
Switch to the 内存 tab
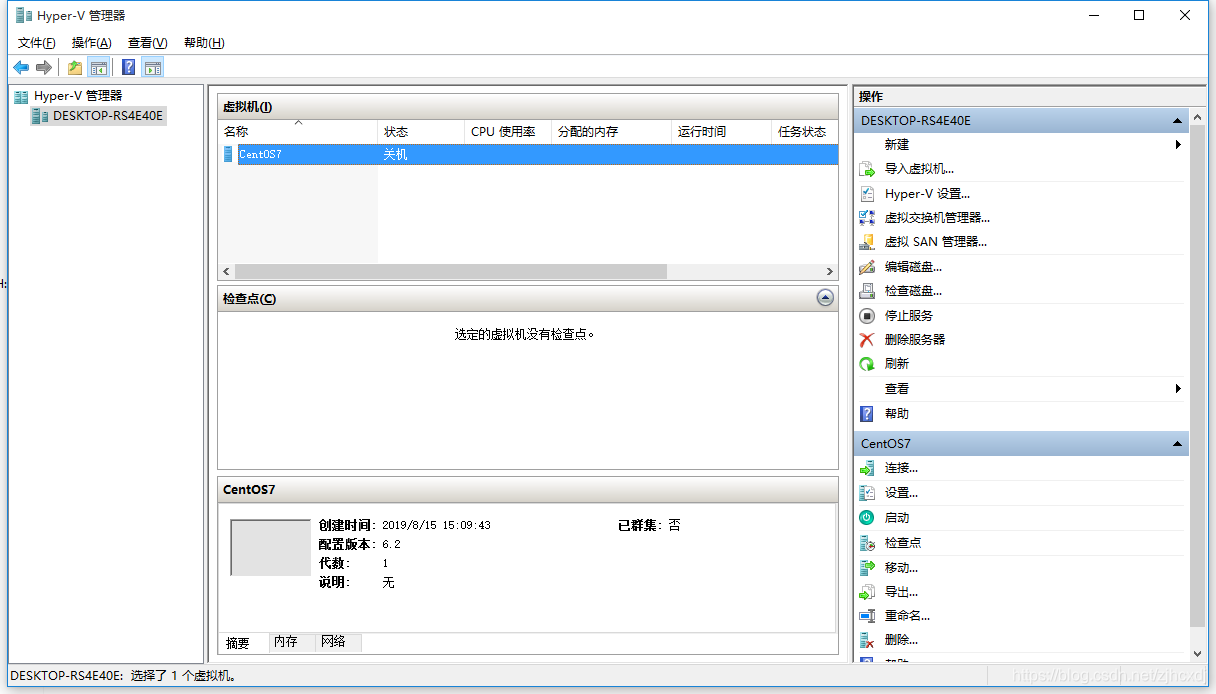[291, 642]
